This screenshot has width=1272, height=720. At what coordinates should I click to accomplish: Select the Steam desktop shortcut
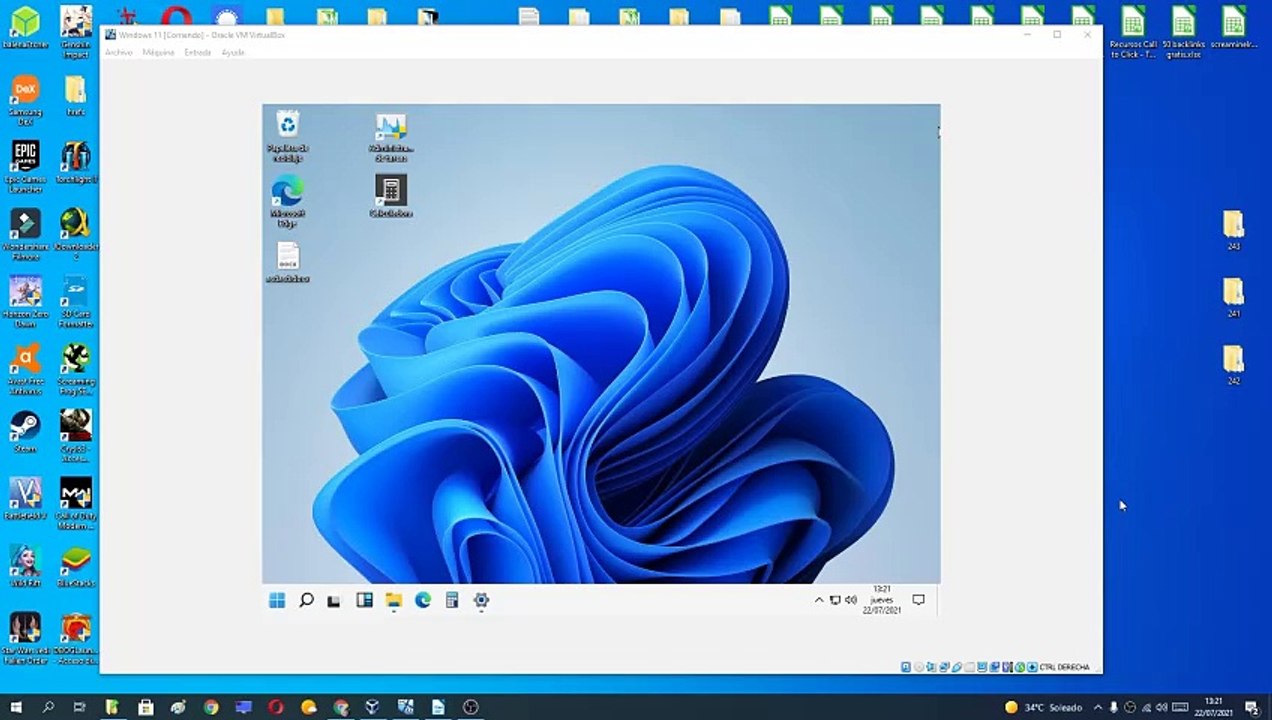[25, 431]
